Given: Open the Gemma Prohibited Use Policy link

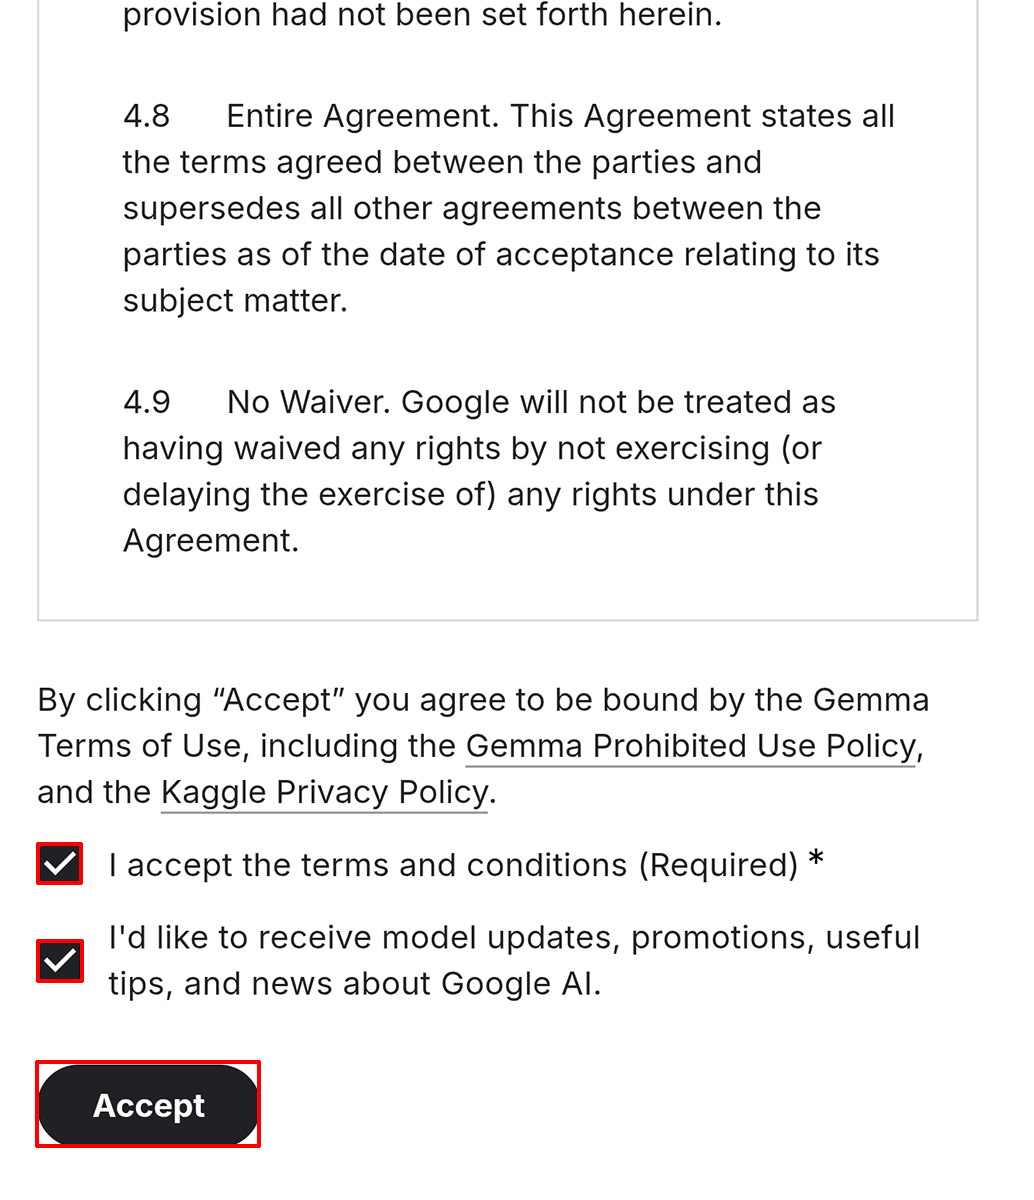Looking at the screenshot, I should click(690, 746).
